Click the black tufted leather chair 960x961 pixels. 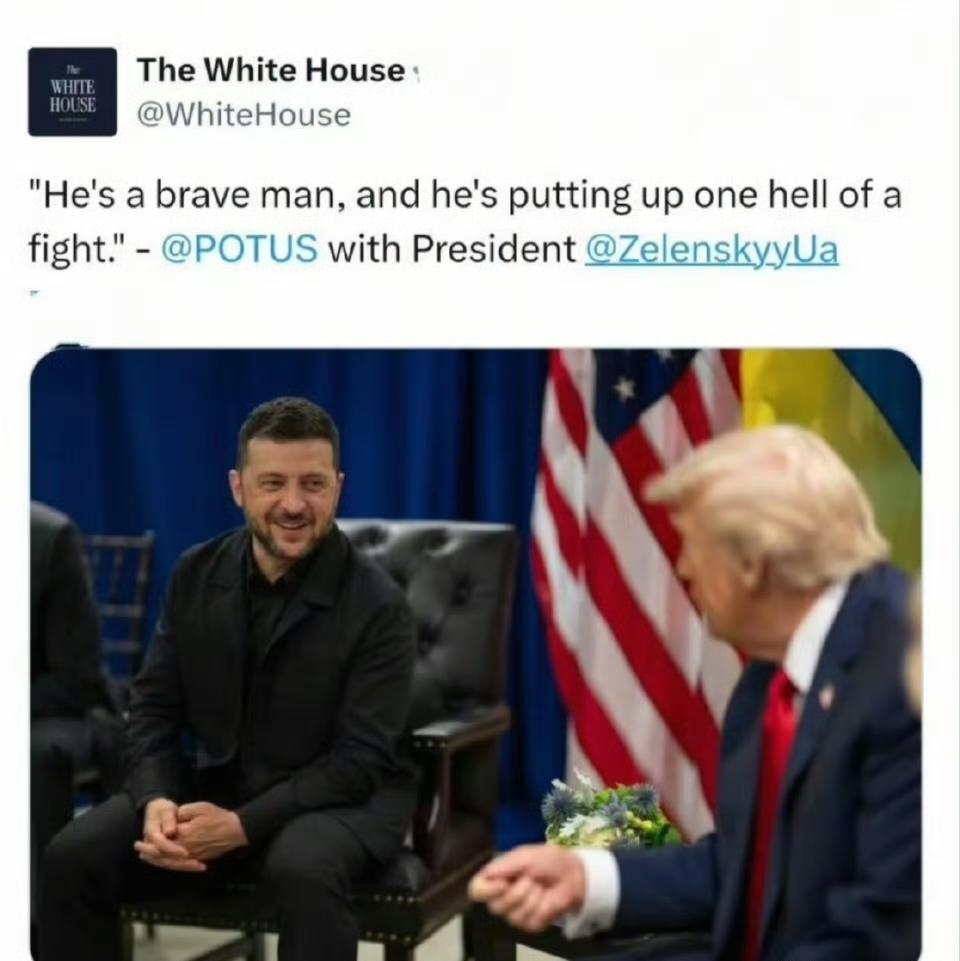[441, 705]
